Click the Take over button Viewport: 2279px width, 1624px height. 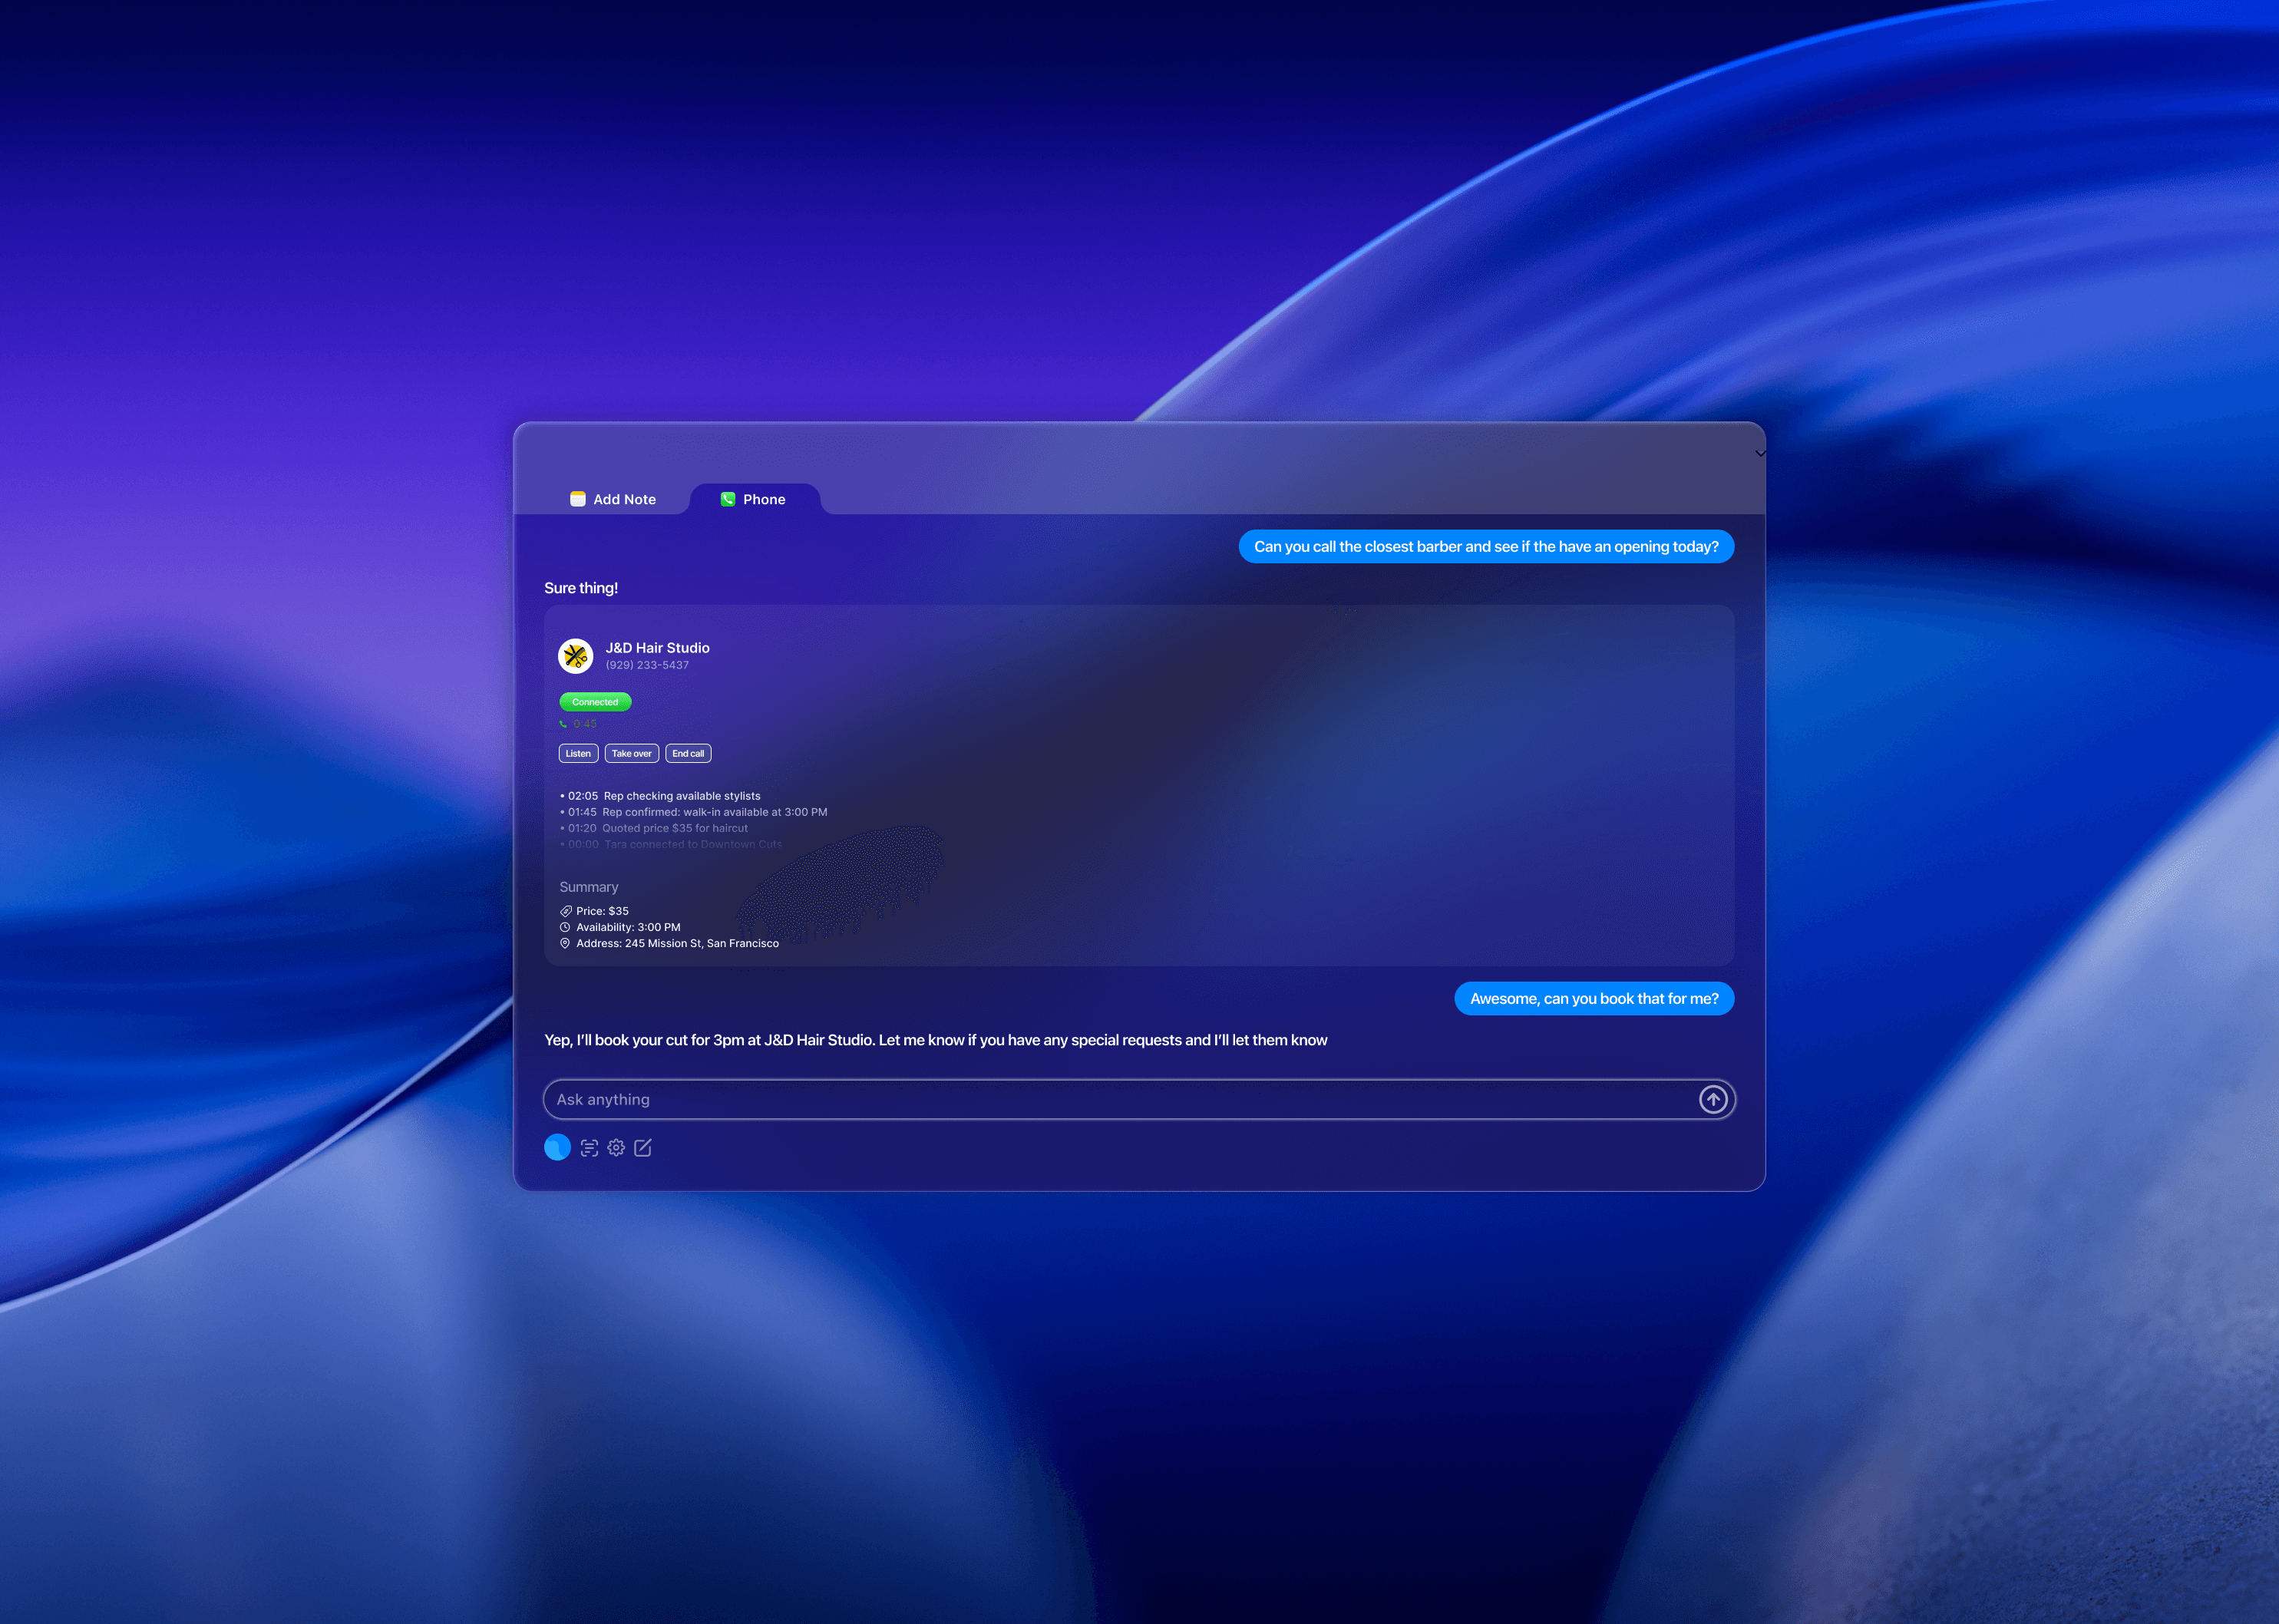pos(631,753)
